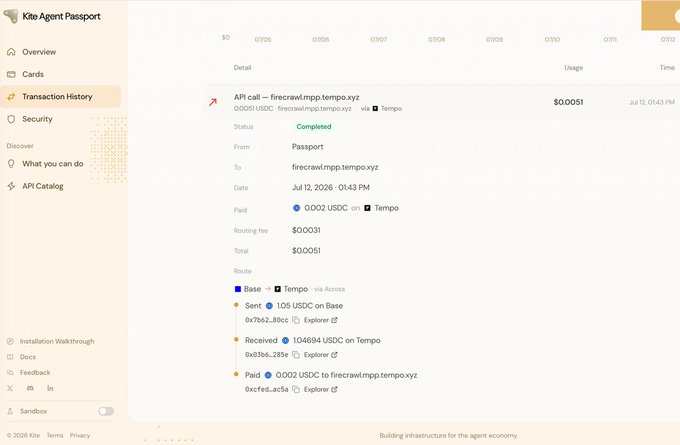Open the Feedback link
The image size is (680, 445).
tap(35, 373)
